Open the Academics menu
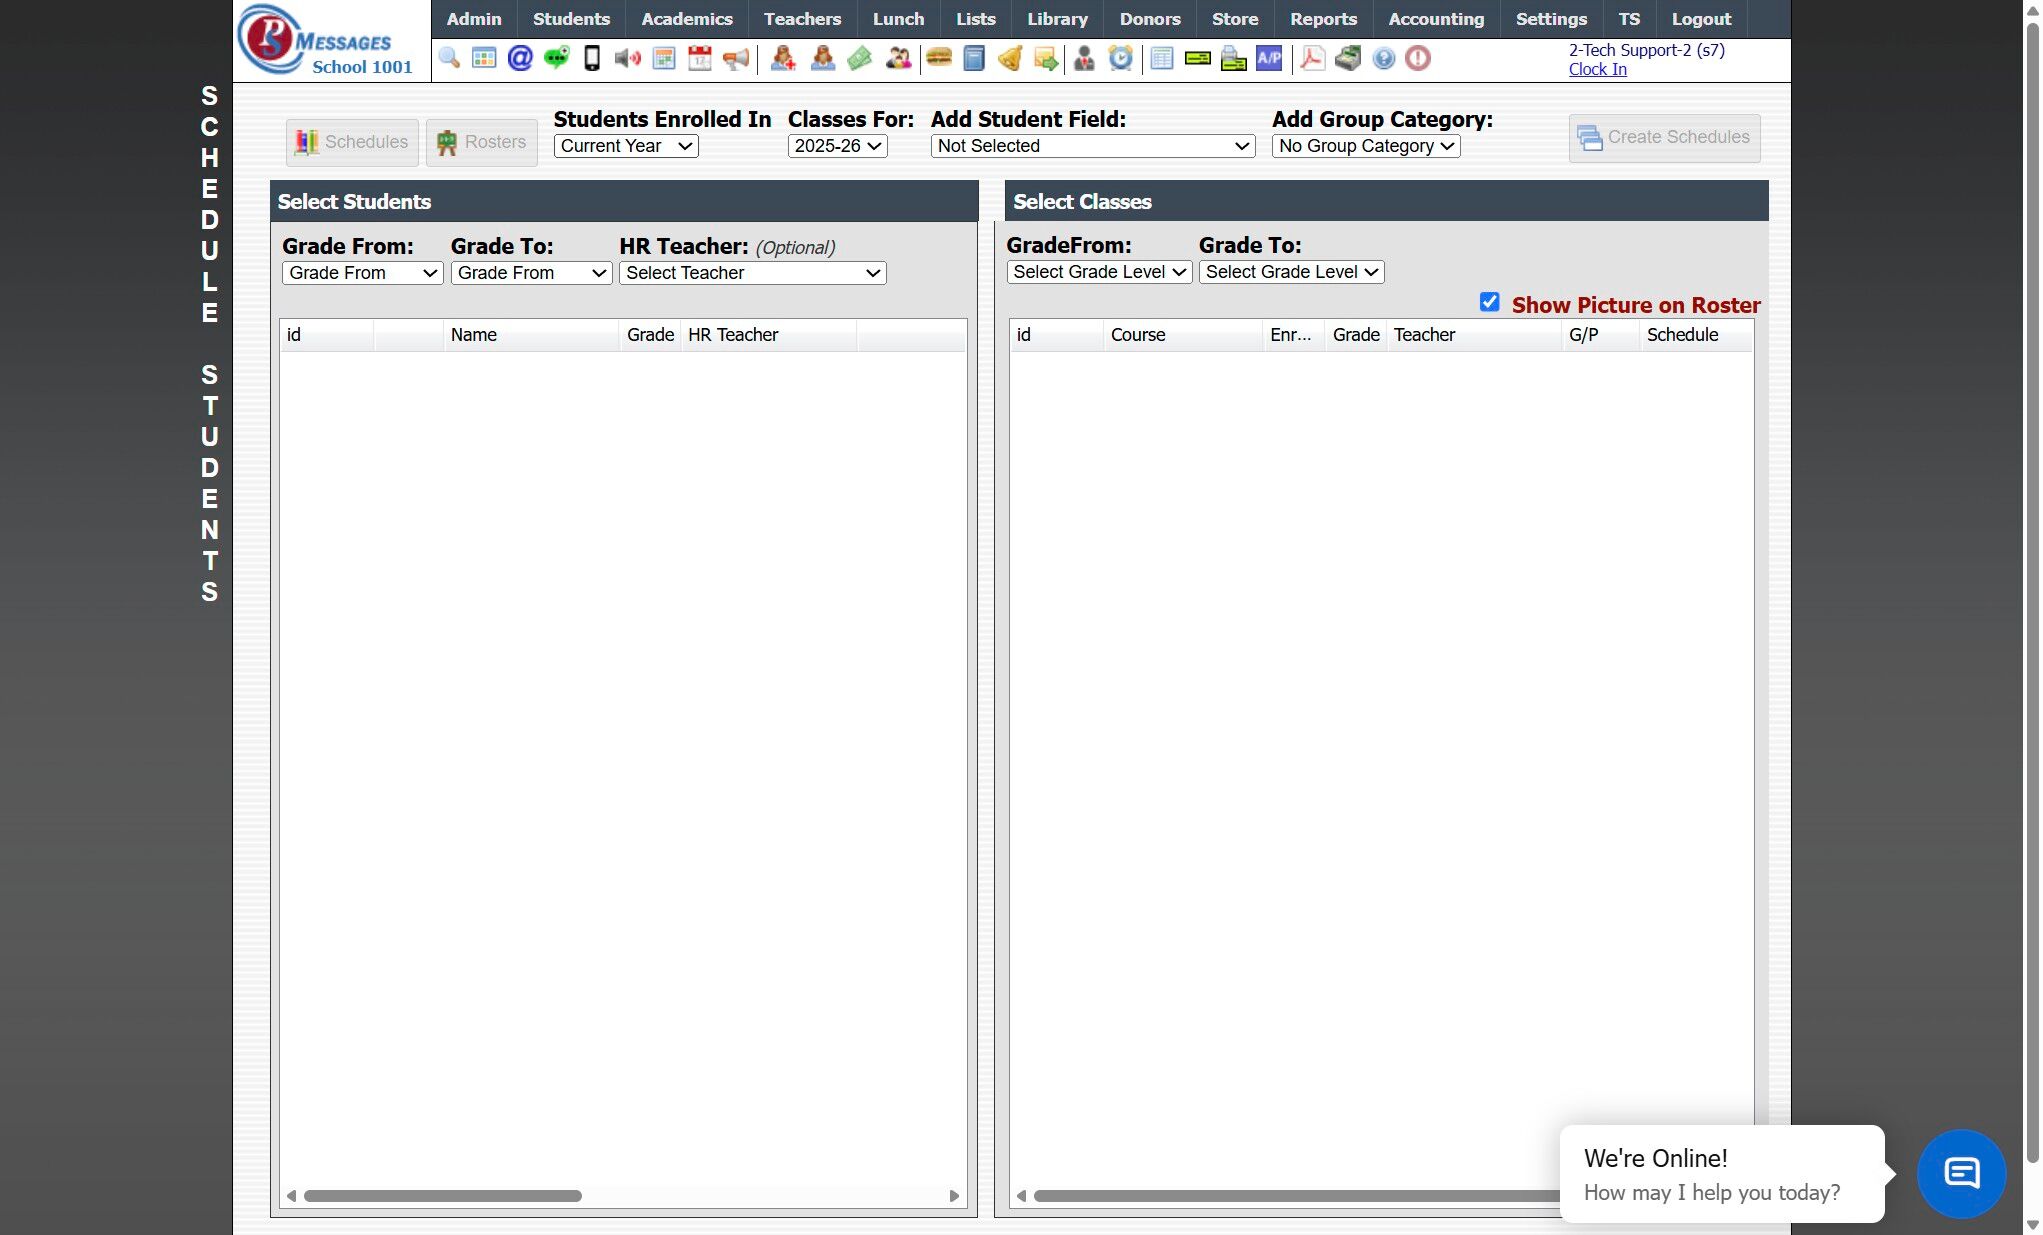 pos(686,19)
